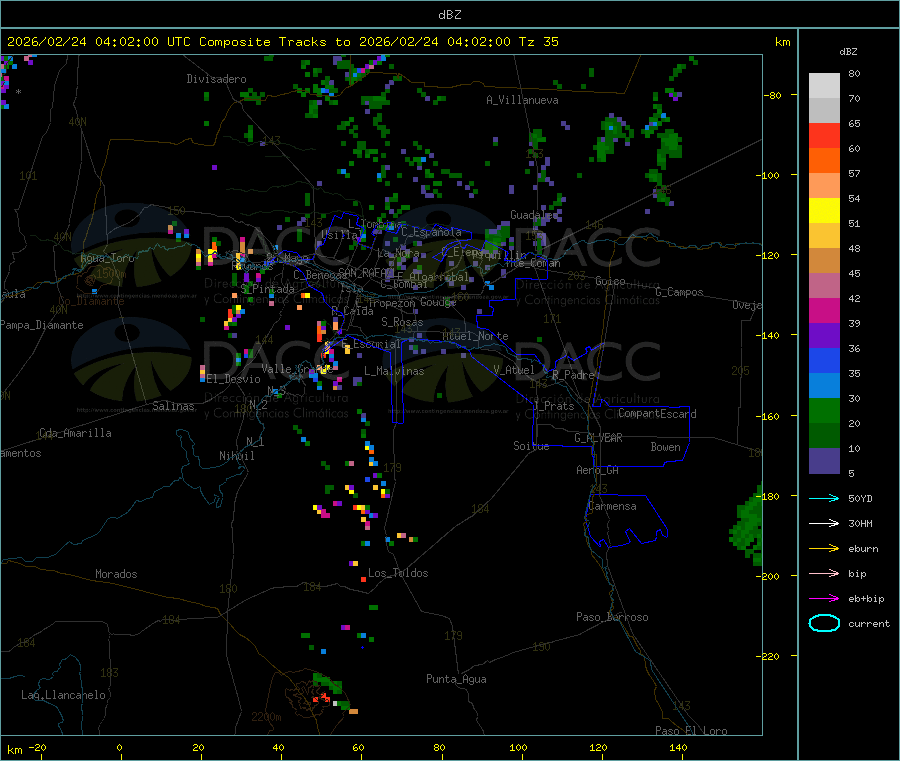Select the orange 57-60 dBZ swatch
This screenshot has height=761, width=900.
point(824,161)
